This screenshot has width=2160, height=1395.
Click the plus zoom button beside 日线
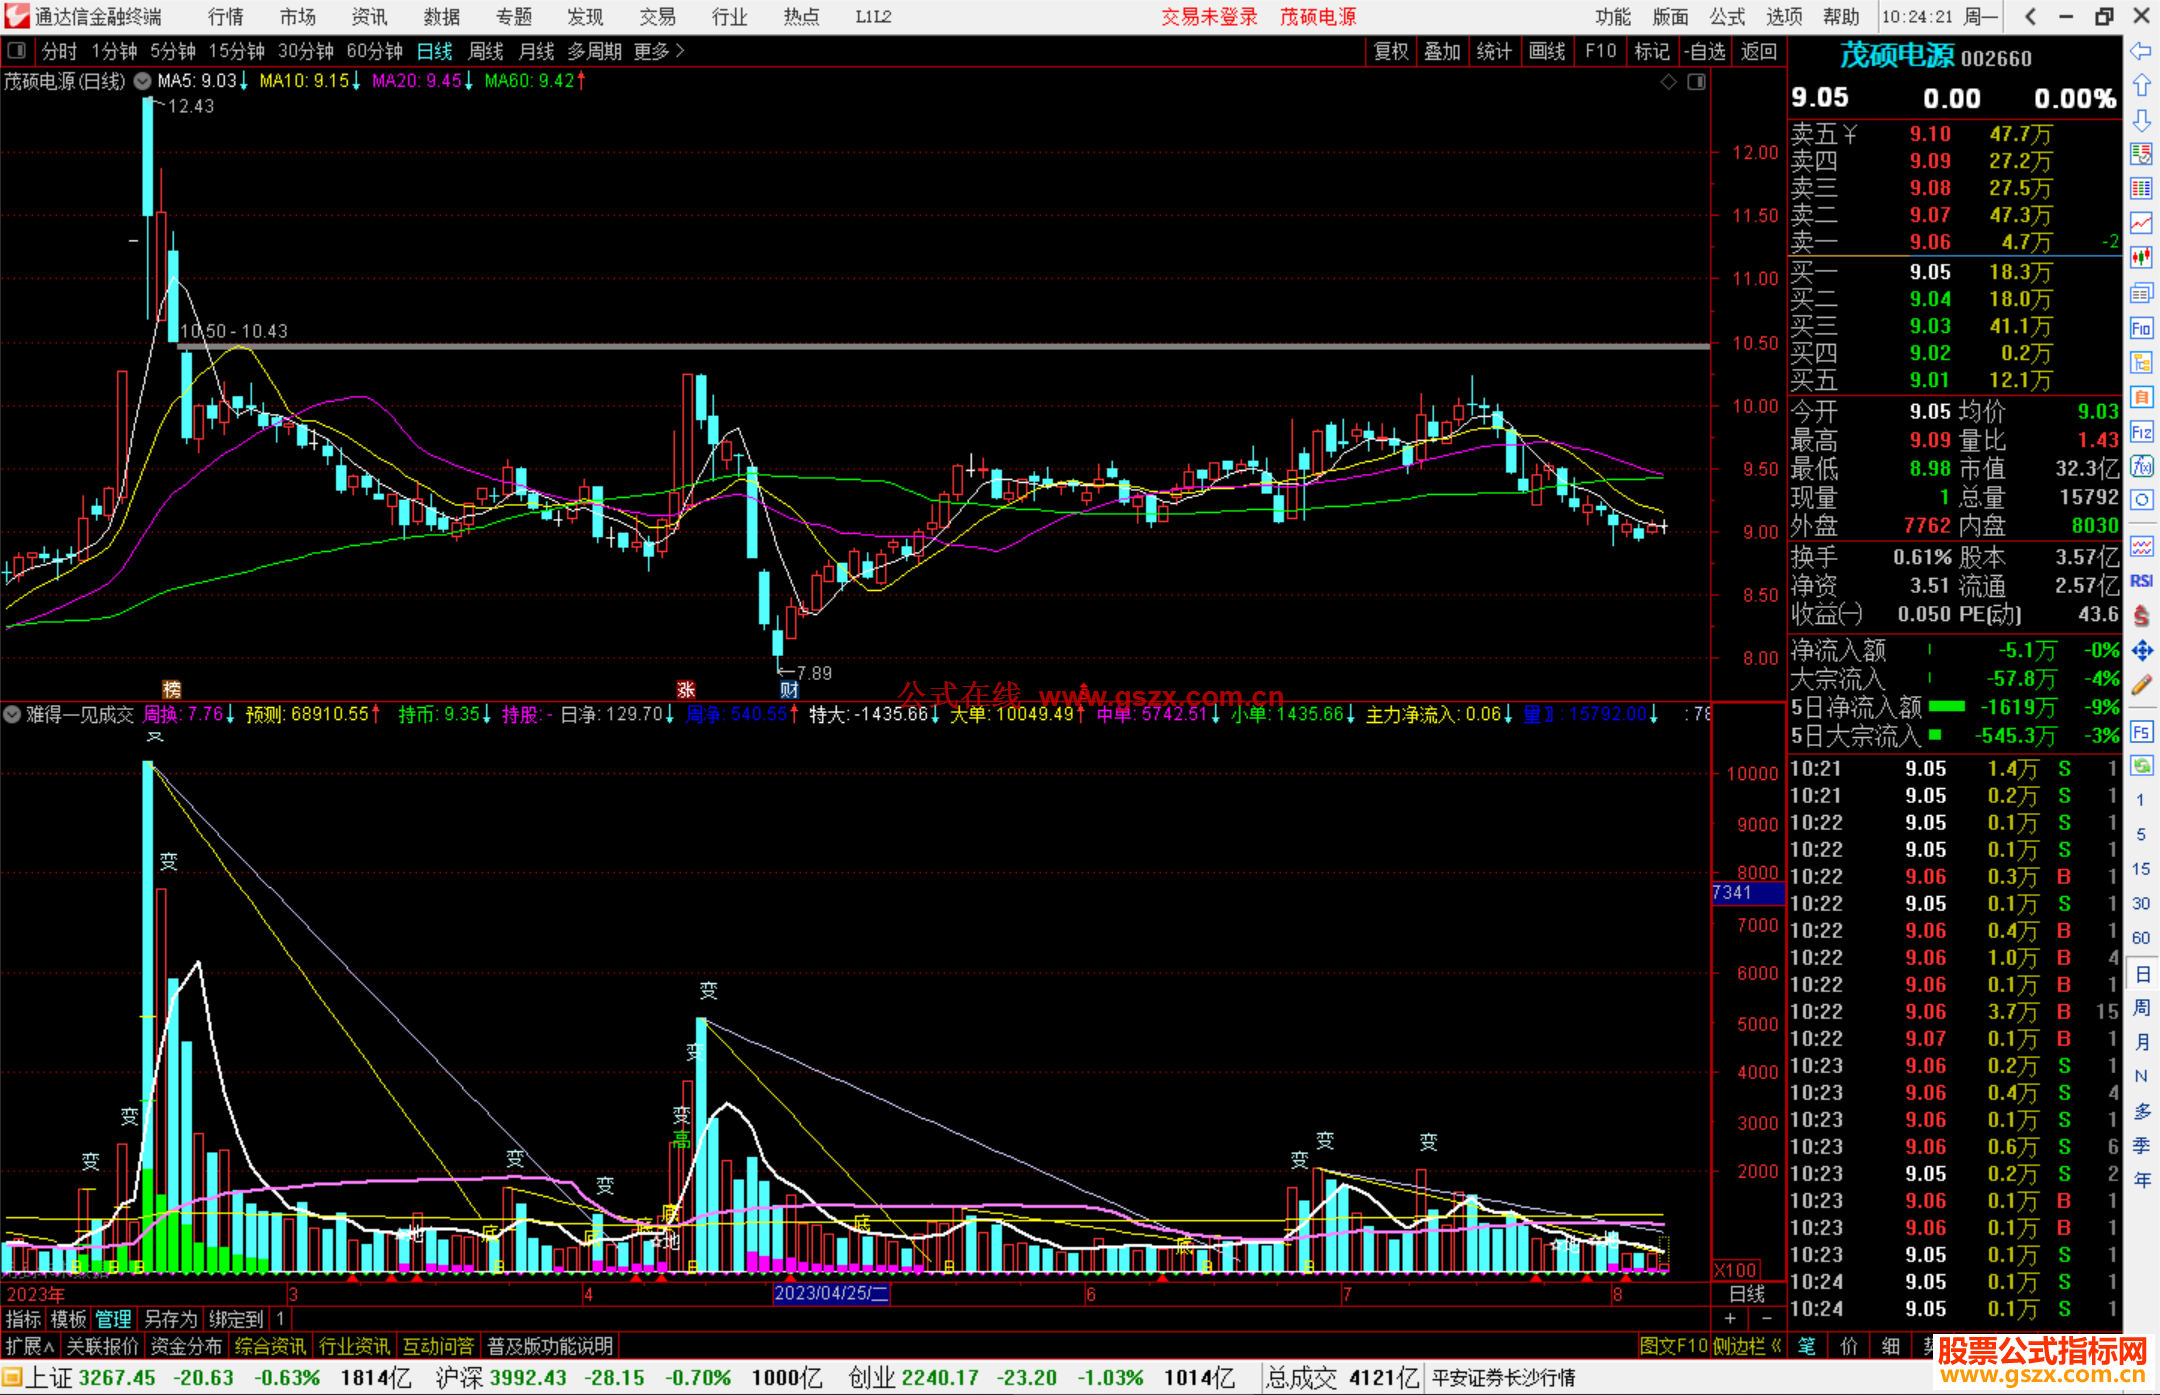1730,1319
